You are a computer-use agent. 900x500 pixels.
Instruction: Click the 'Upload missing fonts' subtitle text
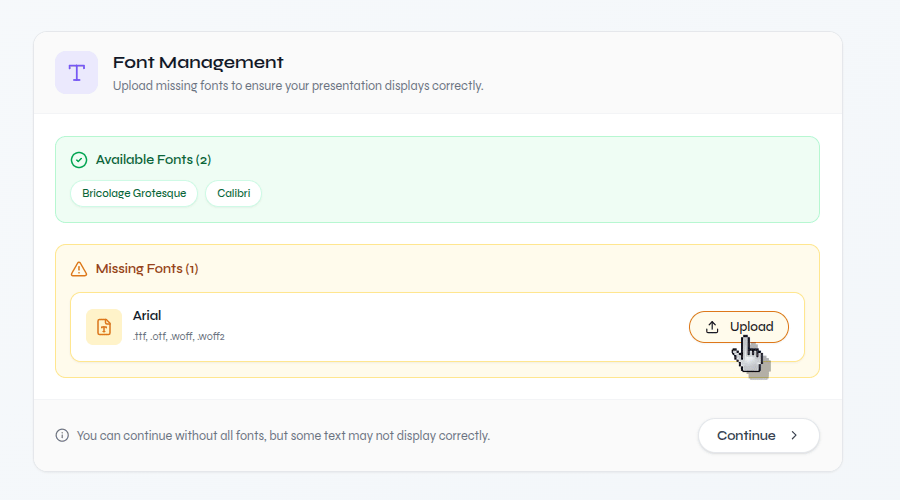[x=298, y=86]
